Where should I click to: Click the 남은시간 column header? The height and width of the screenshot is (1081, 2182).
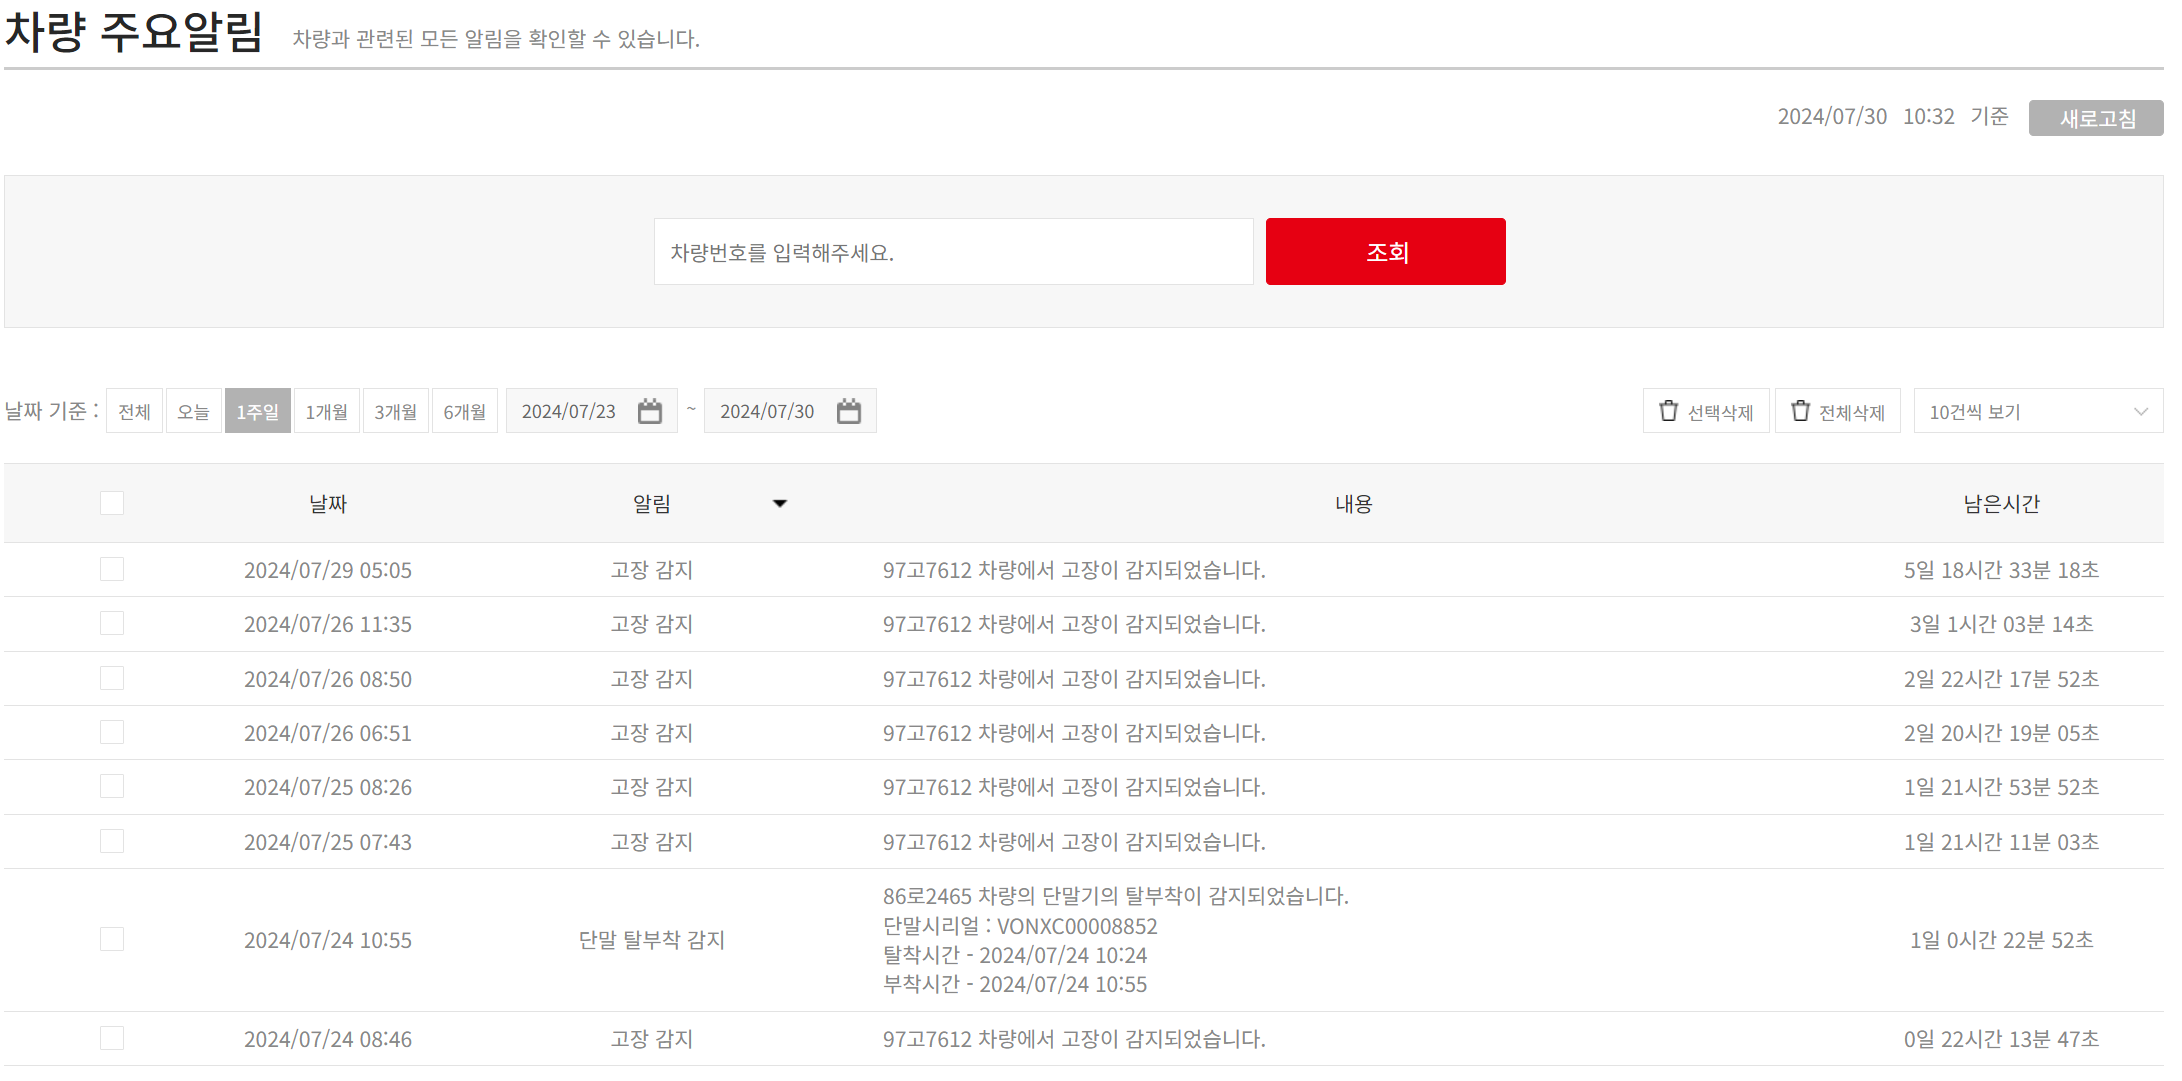(2002, 504)
